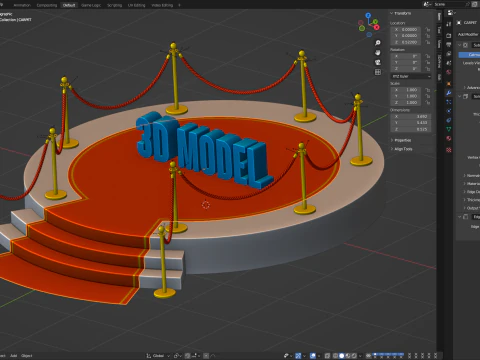480x360 pixels.
Task: Toggle orthographic perspective grid icon
Action: [378, 72]
